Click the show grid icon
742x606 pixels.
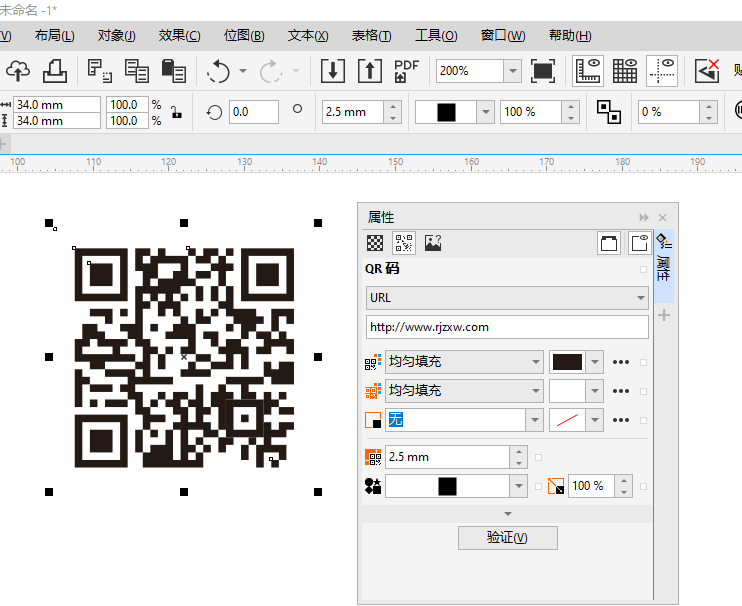click(625, 71)
